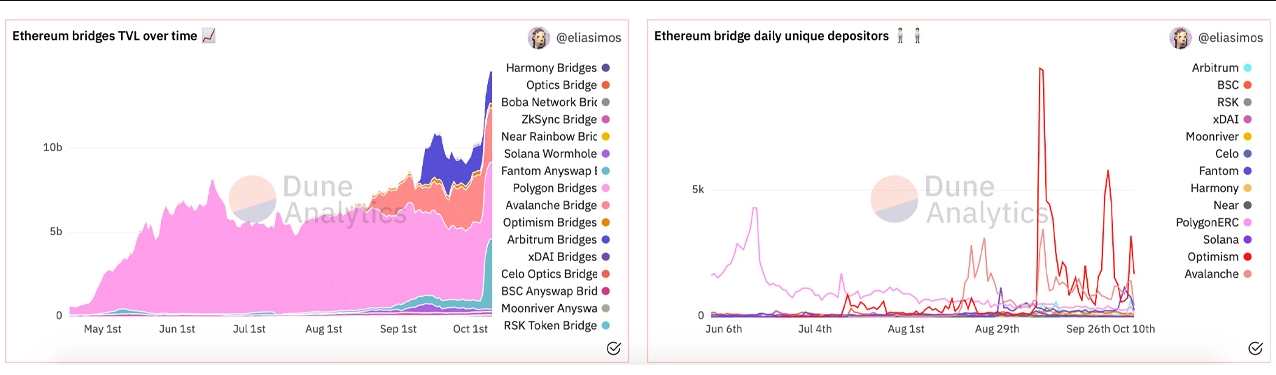Image resolution: width=1276 pixels, height=375 pixels.
Task: Toggle Avalanche series in depositors legend
Action: [x=1219, y=274]
